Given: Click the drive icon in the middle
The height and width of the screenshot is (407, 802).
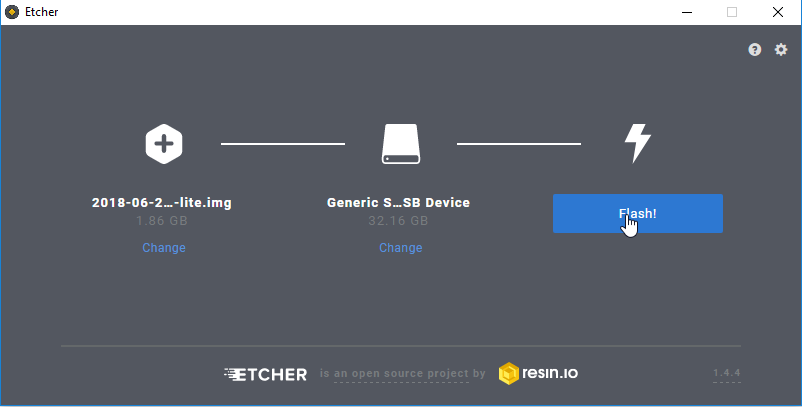Looking at the screenshot, I should point(401,144).
